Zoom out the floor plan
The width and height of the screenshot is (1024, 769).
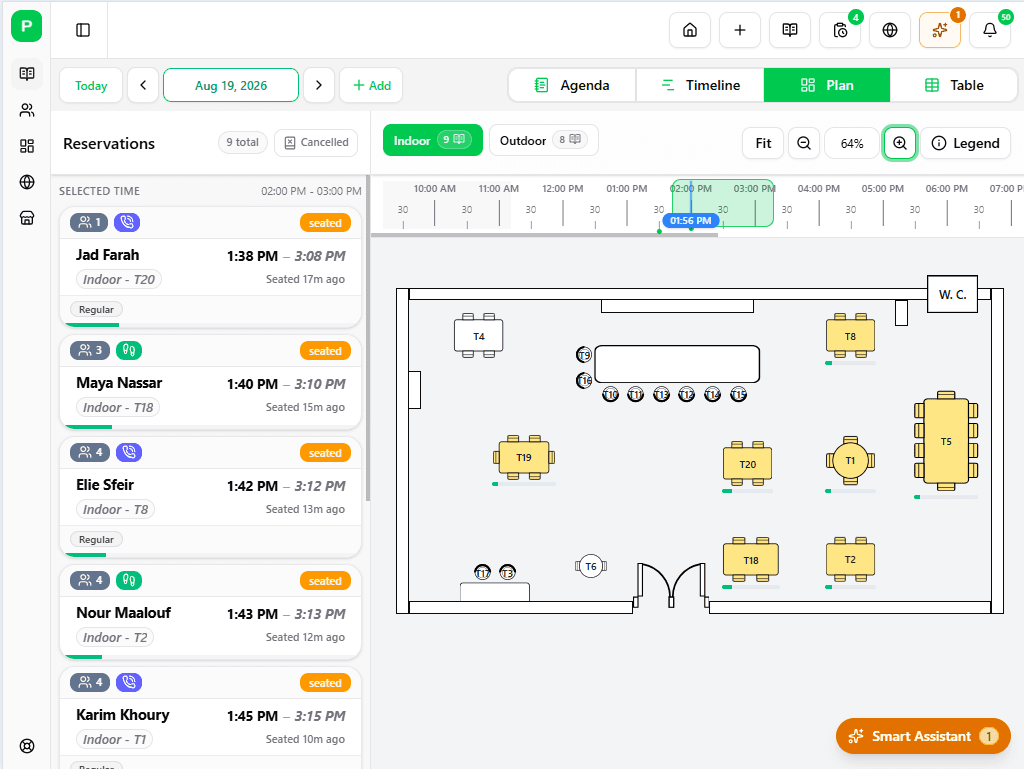click(x=804, y=143)
